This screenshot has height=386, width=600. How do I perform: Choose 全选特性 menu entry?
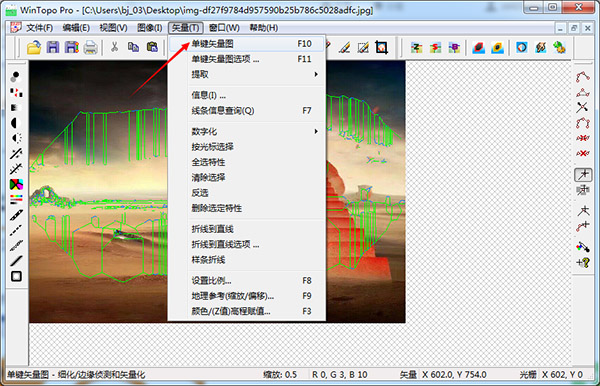pos(247,162)
